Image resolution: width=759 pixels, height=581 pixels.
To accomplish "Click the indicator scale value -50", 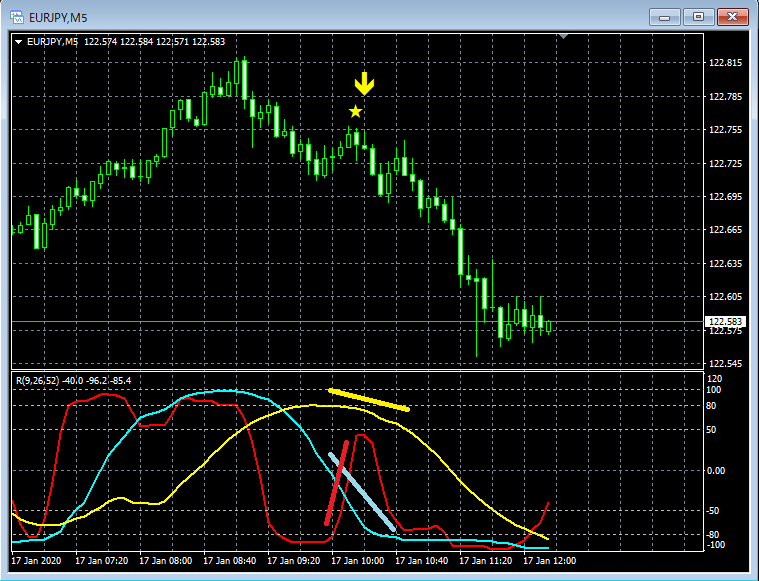I will click(714, 511).
